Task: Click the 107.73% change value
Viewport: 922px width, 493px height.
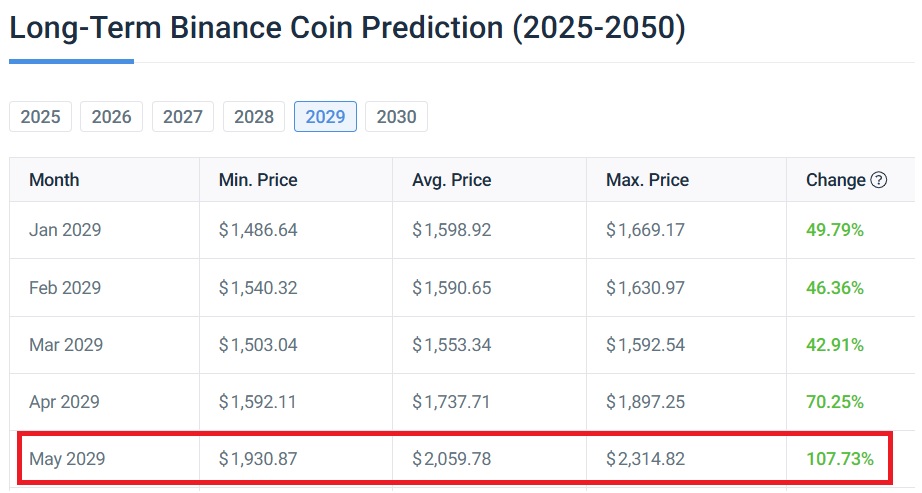Action: tap(840, 460)
